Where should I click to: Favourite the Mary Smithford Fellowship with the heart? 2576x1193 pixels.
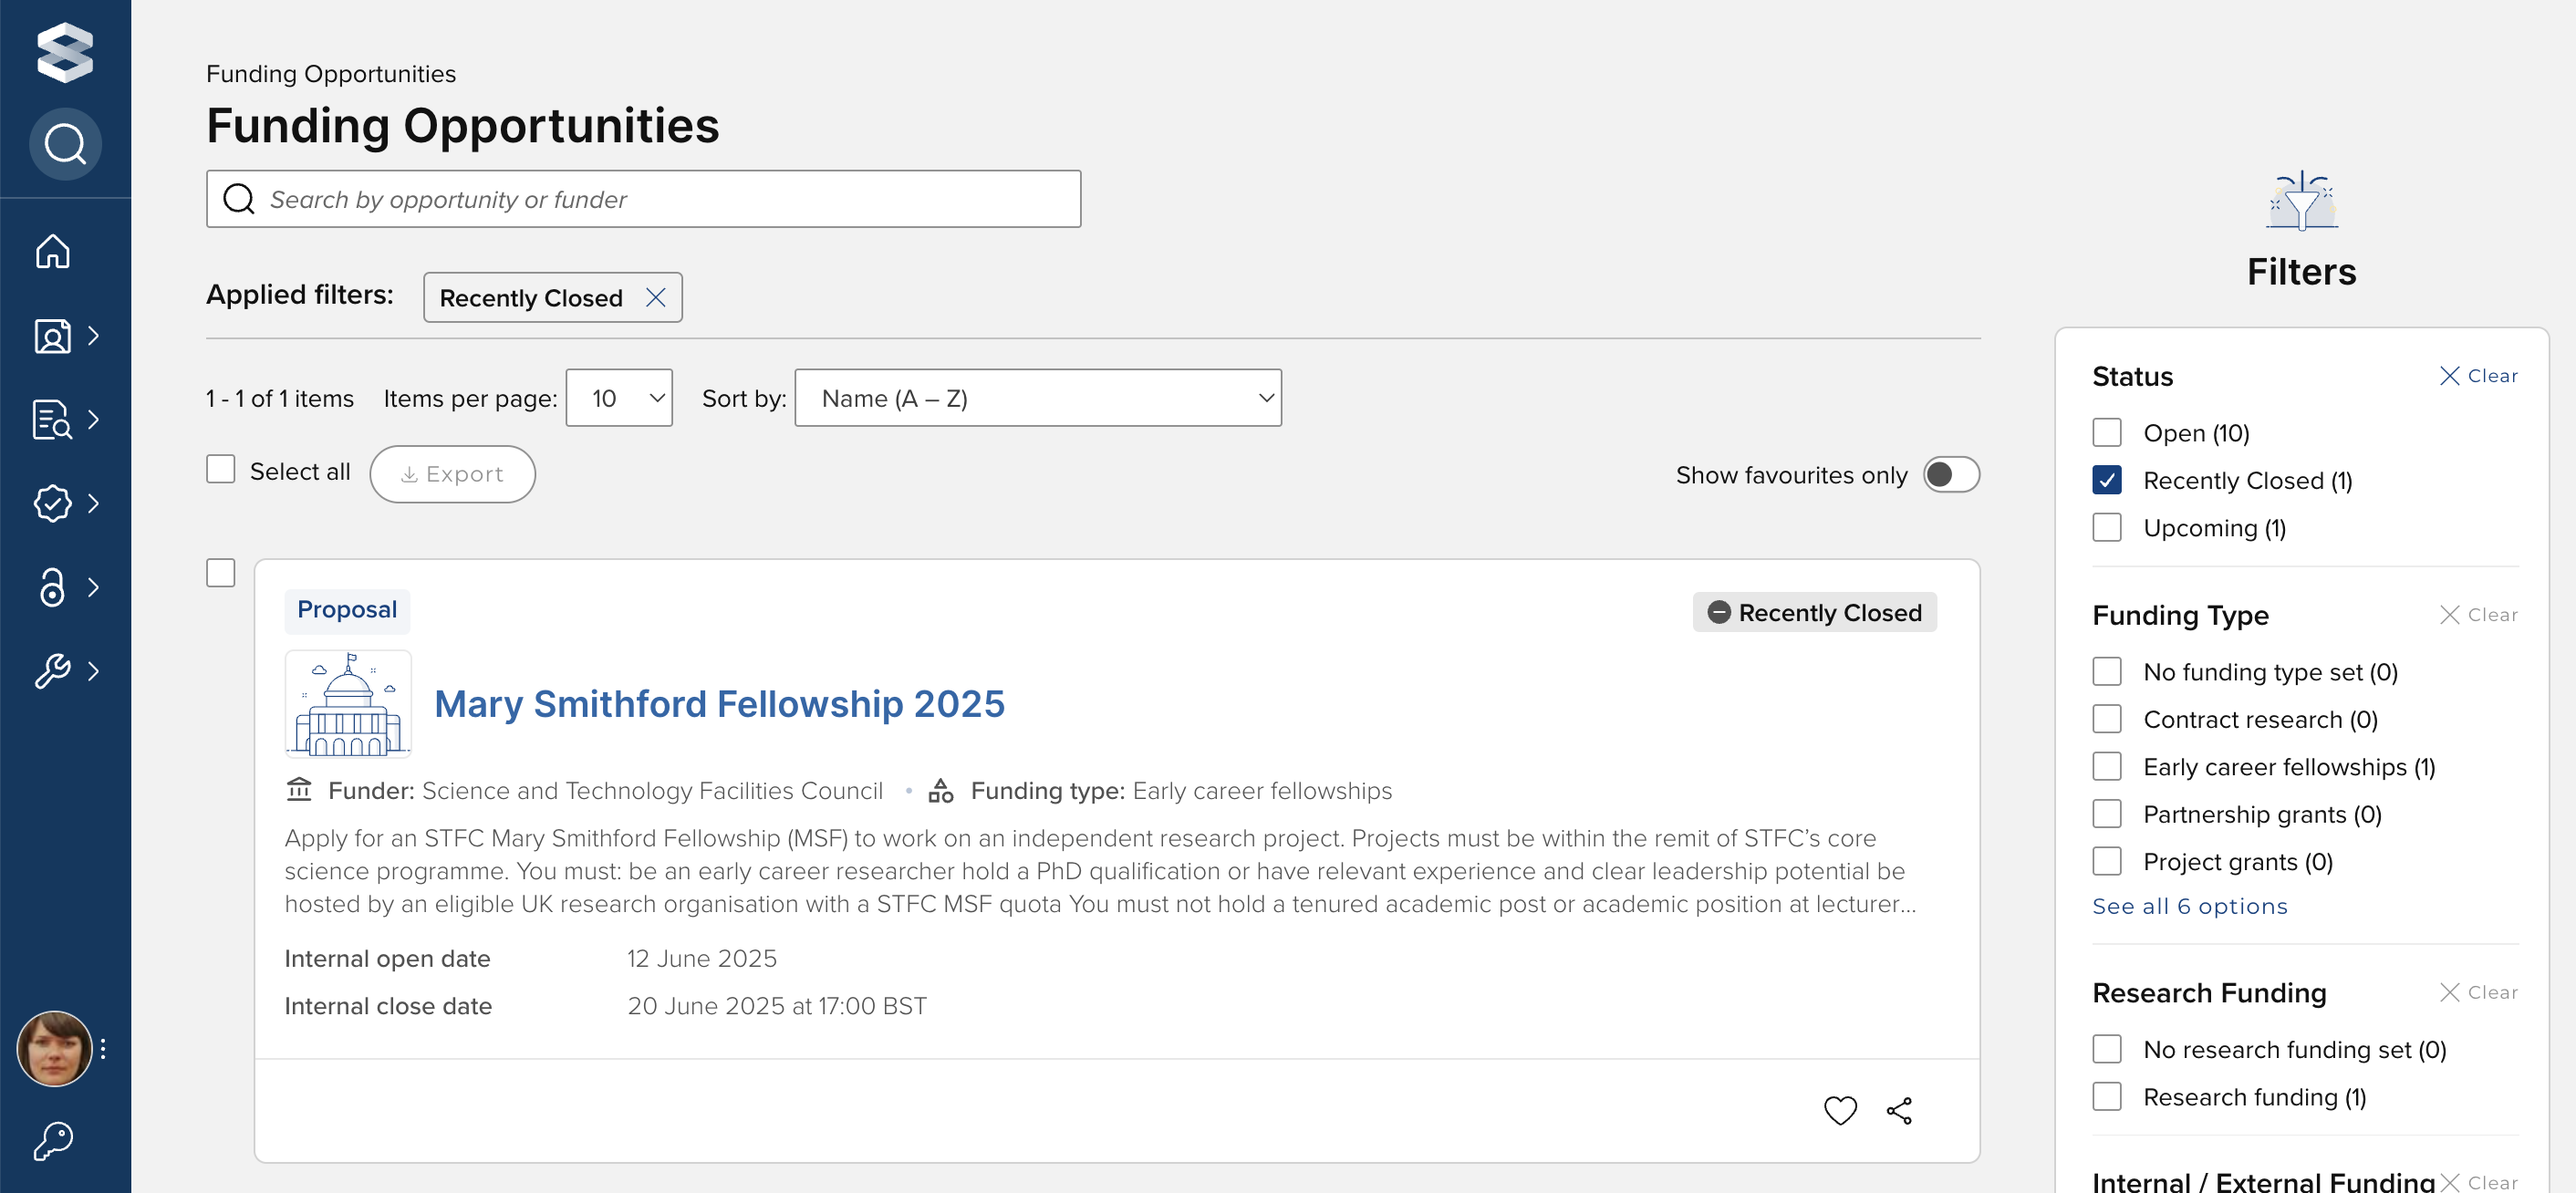click(x=1839, y=1110)
